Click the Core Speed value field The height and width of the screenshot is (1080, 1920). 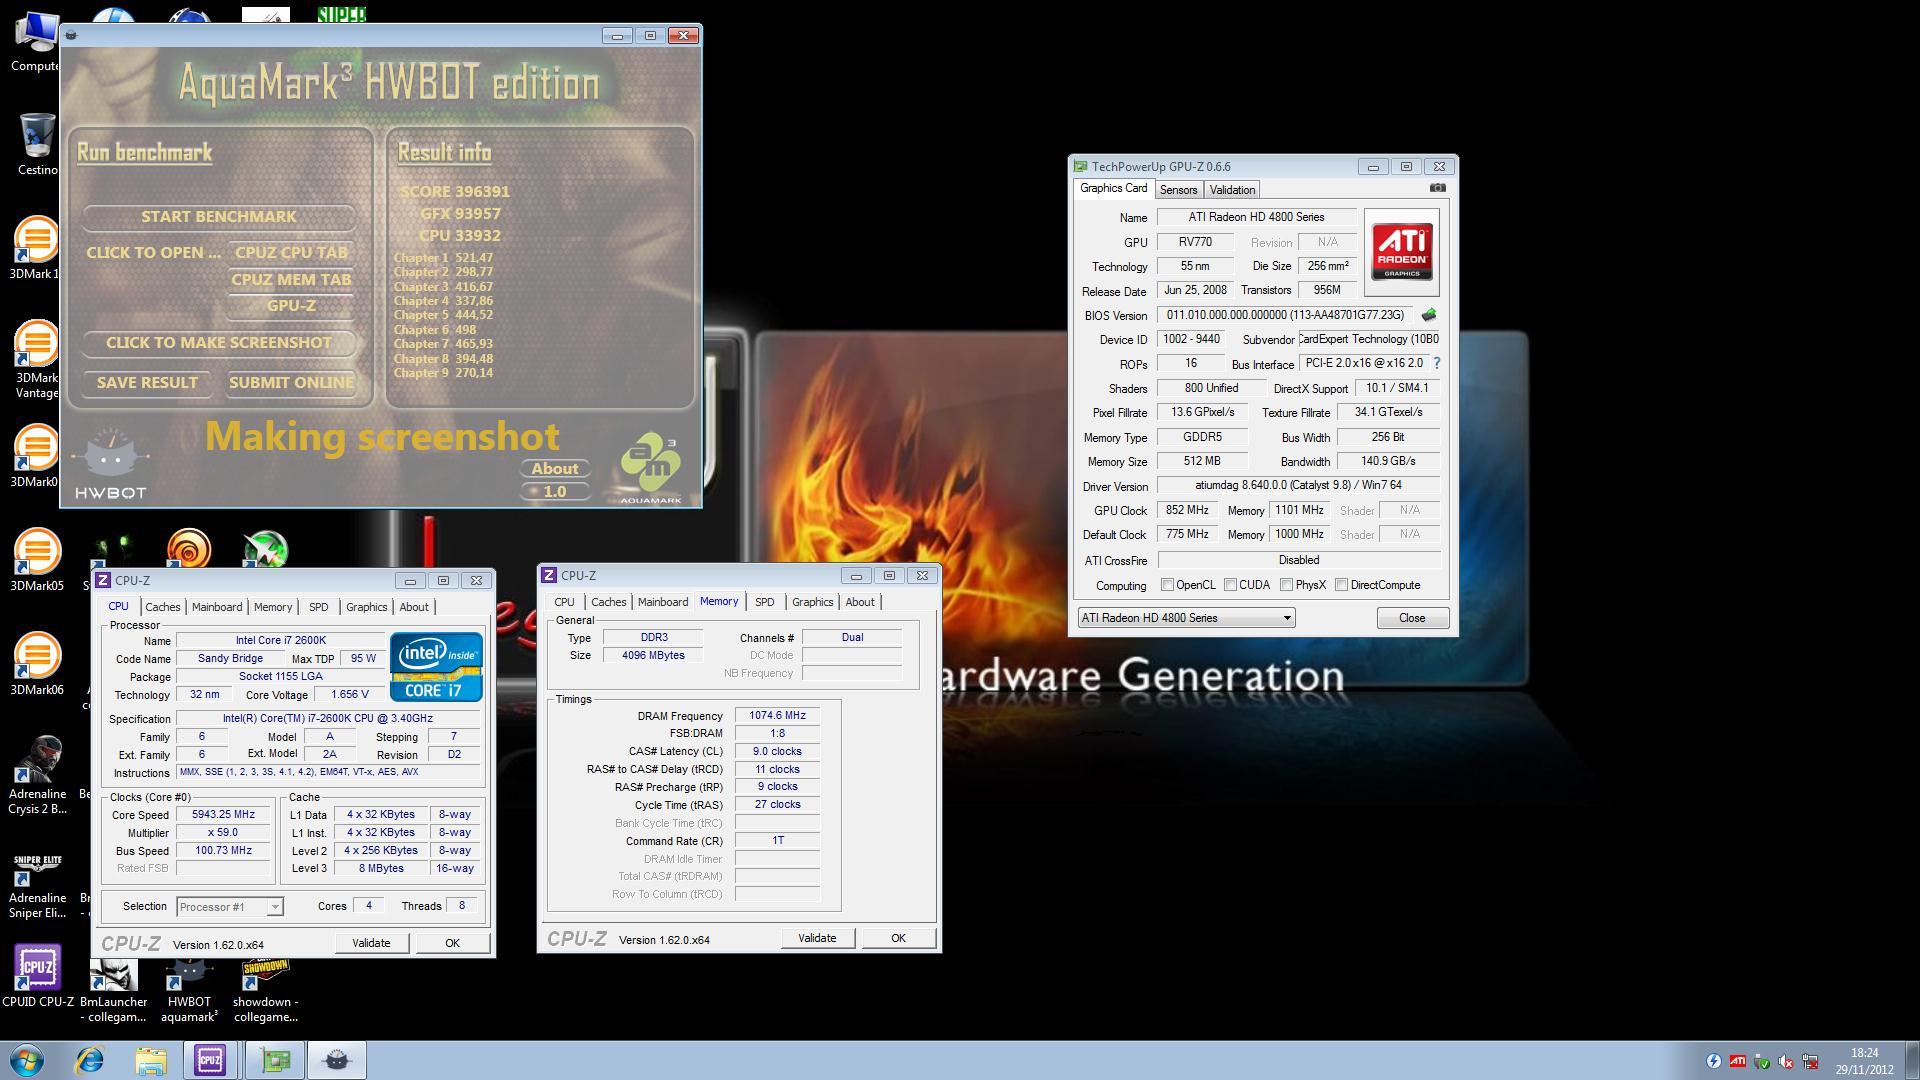(x=223, y=814)
